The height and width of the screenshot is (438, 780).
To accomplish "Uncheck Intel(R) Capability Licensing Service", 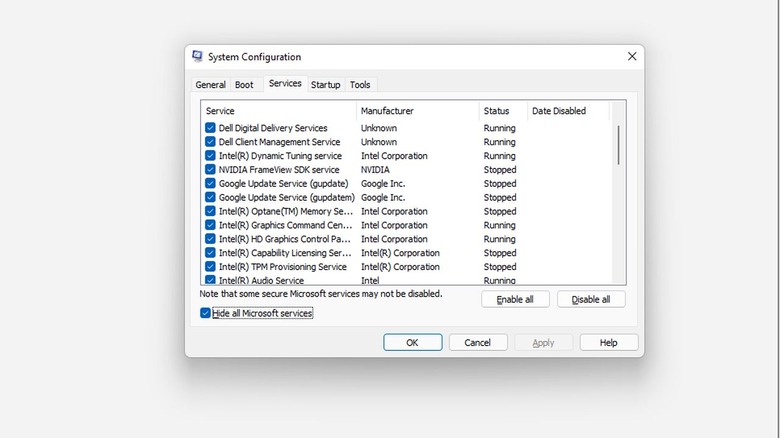I will (x=210, y=253).
